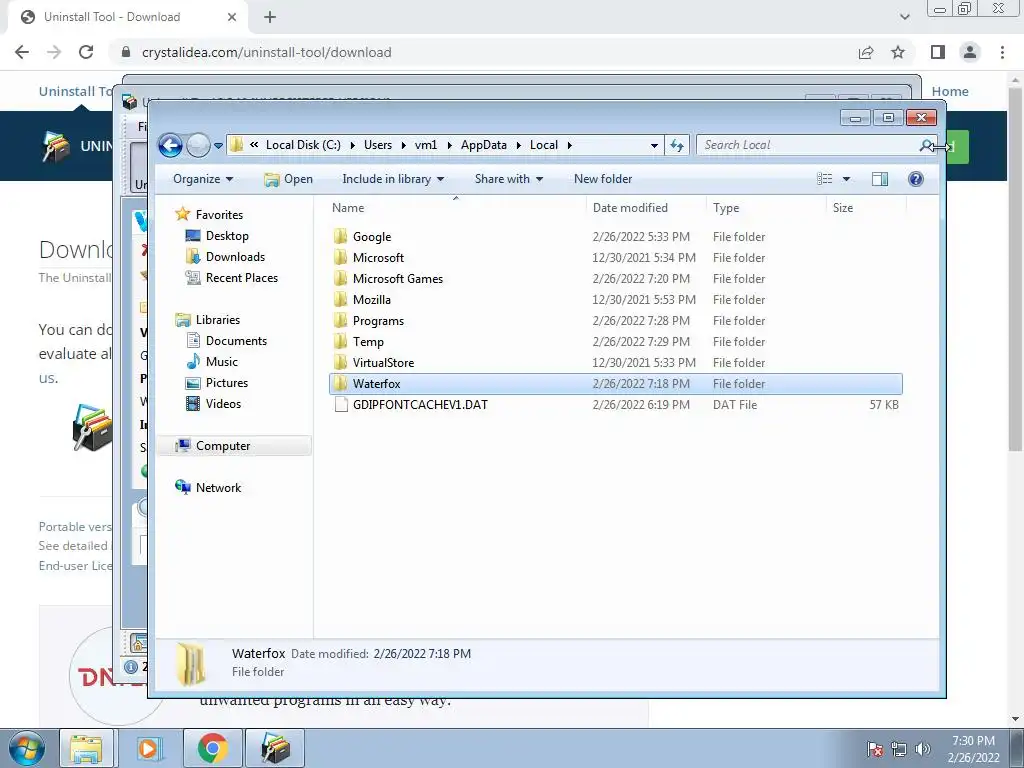Open the view options dropdown arrow
Image resolution: width=1024 pixels, height=768 pixels.
(x=846, y=179)
